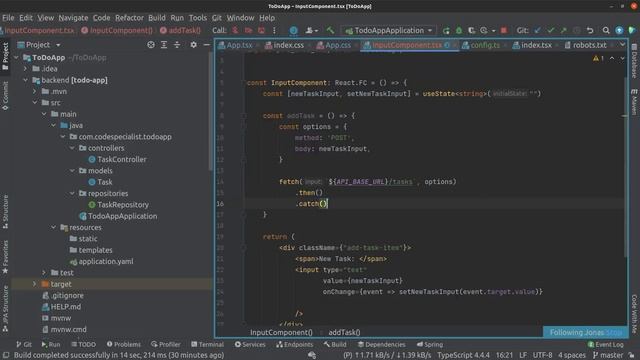Viewport: 640px width, 360px height.
Task: Click UTF-8 encoding in status bar
Action: pos(542,355)
